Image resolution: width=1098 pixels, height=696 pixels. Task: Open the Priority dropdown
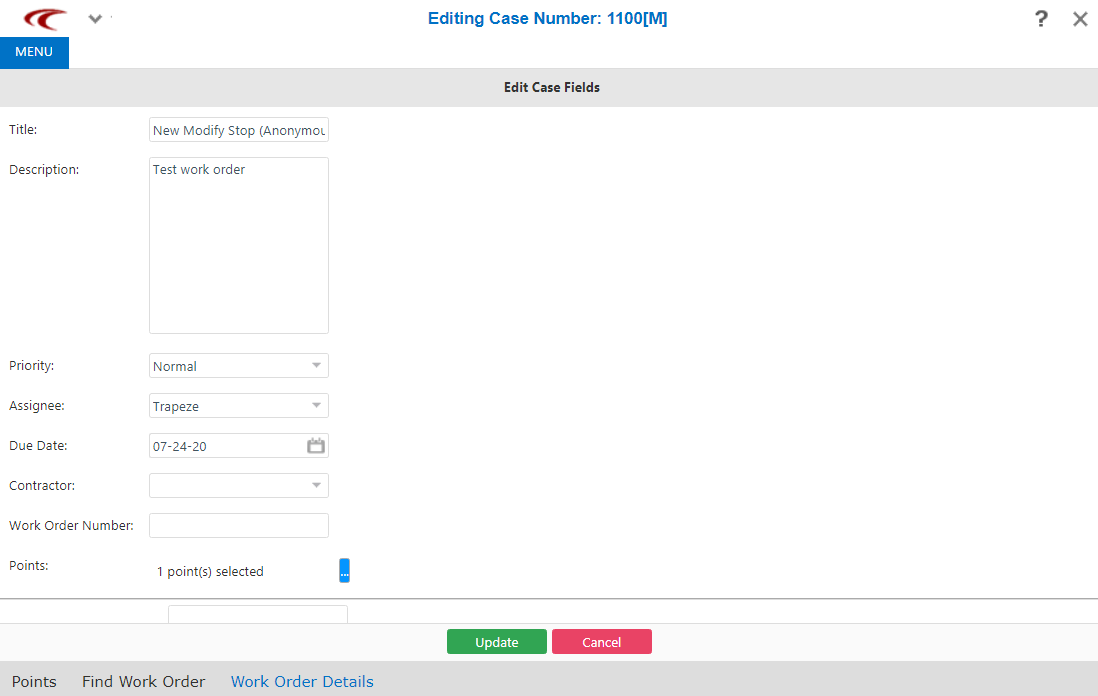pos(317,365)
